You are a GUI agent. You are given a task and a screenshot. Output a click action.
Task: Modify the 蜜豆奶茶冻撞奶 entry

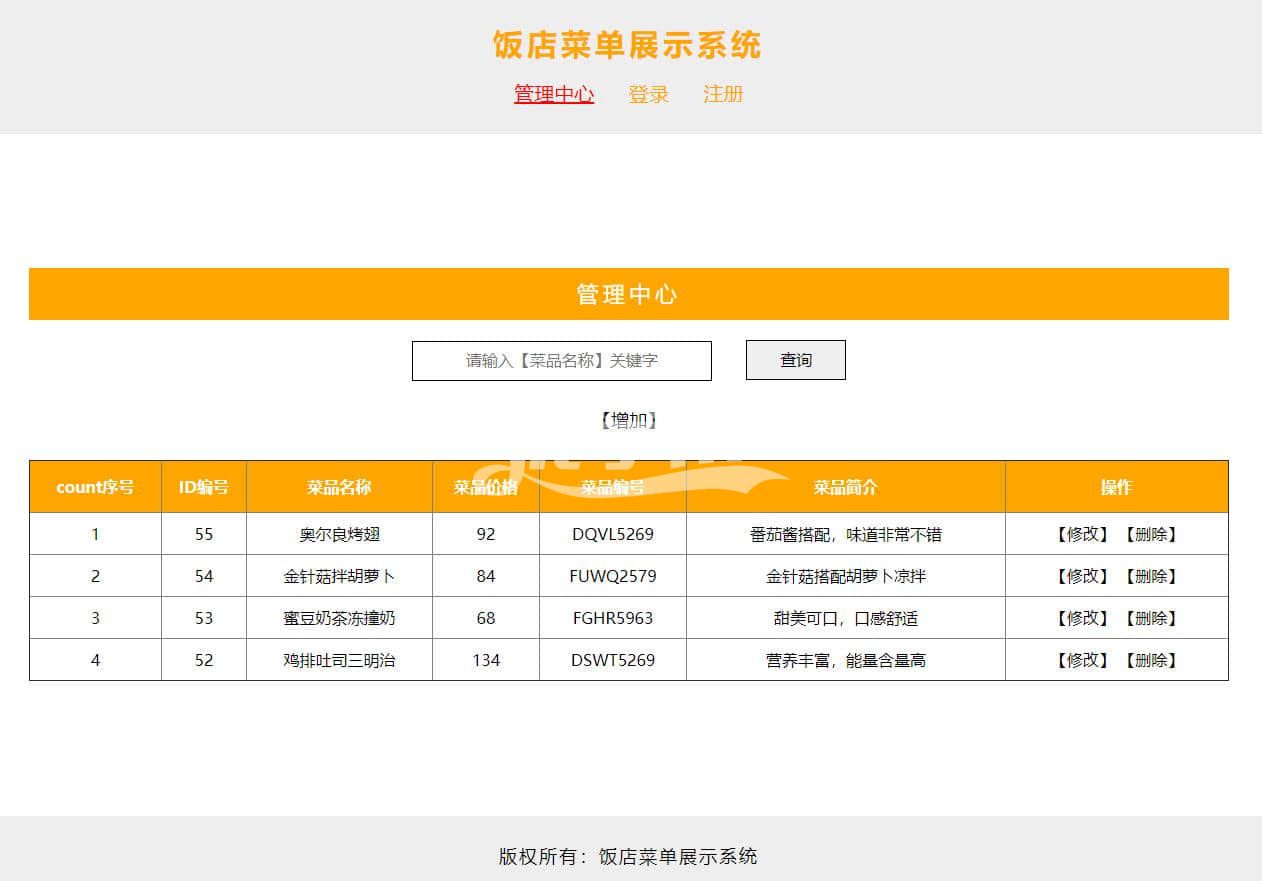tap(1082, 618)
